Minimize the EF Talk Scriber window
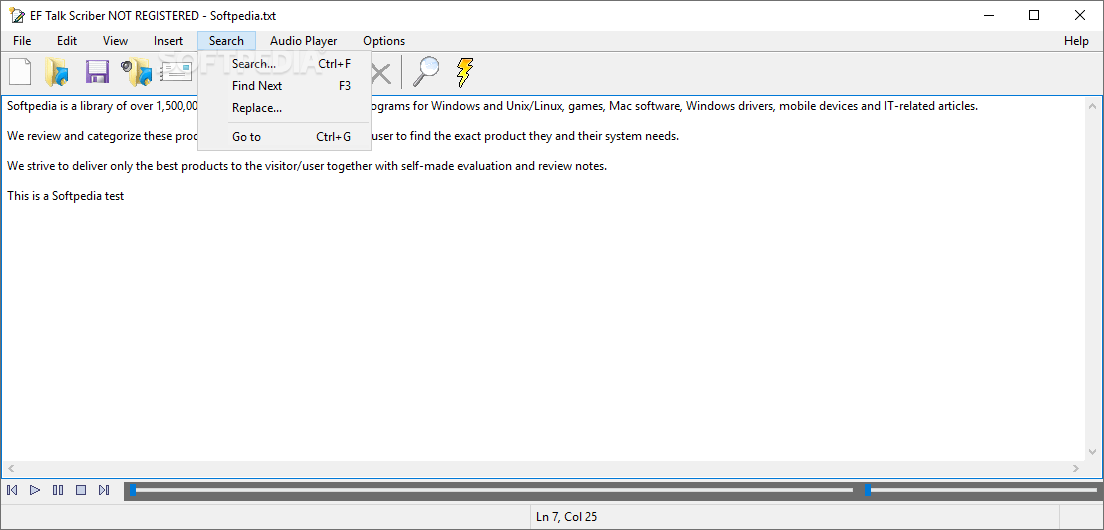Image resolution: width=1104 pixels, height=530 pixels. tap(990, 15)
